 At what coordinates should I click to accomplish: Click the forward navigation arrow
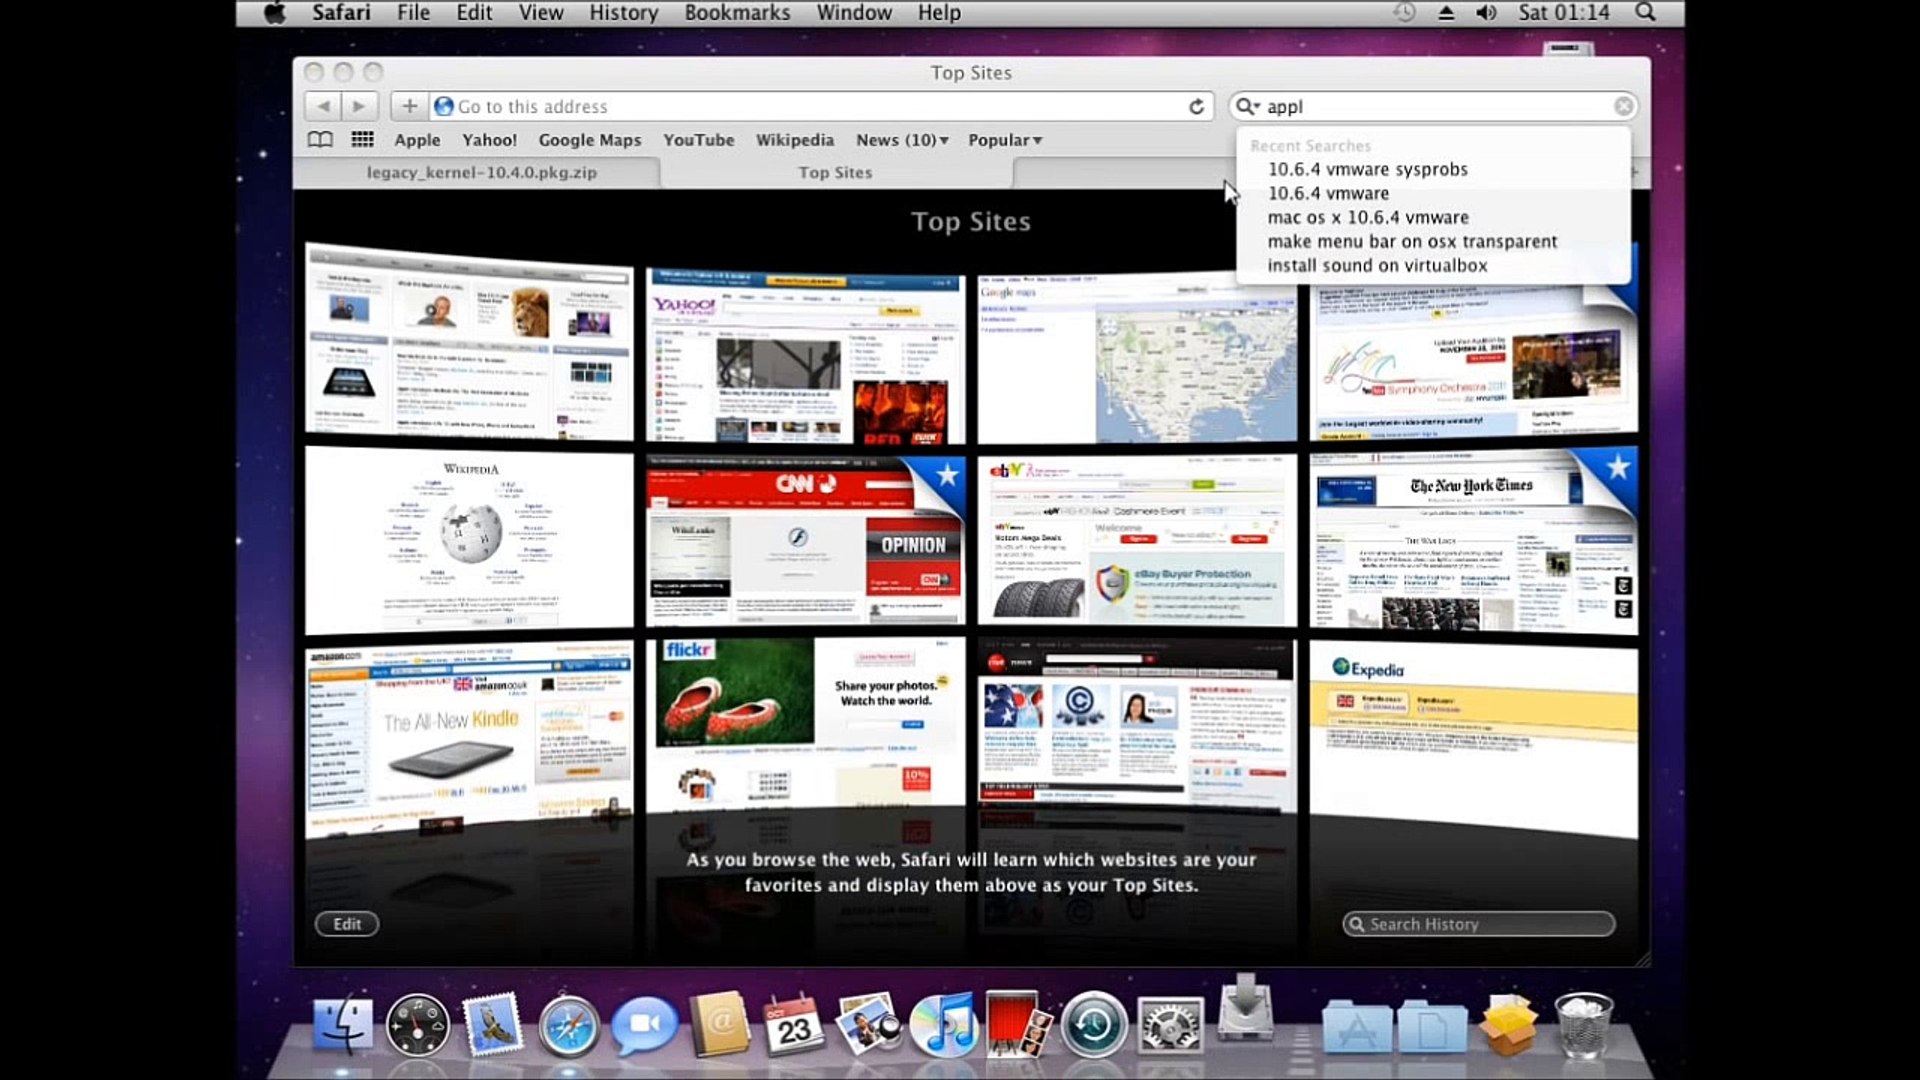coord(359,105)
